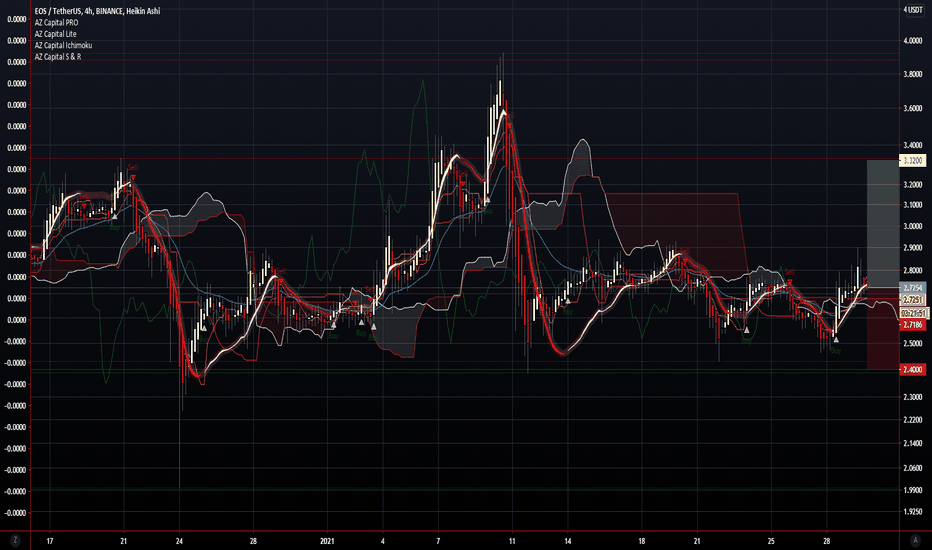
Task: Click the 25 date label on time axis
Action: [771, 541]
